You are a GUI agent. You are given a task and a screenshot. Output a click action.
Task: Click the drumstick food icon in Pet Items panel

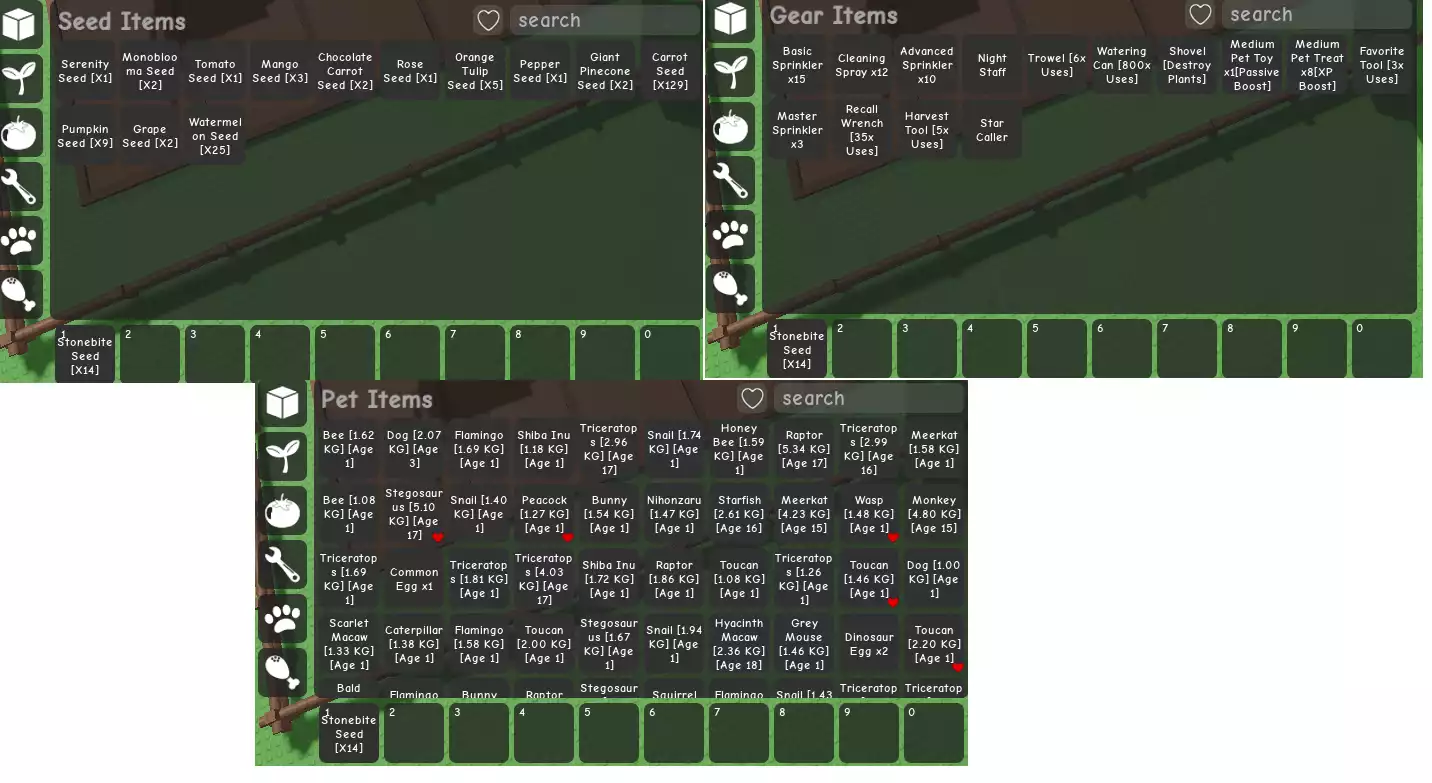pyautogui.click(x=283, y=672)
